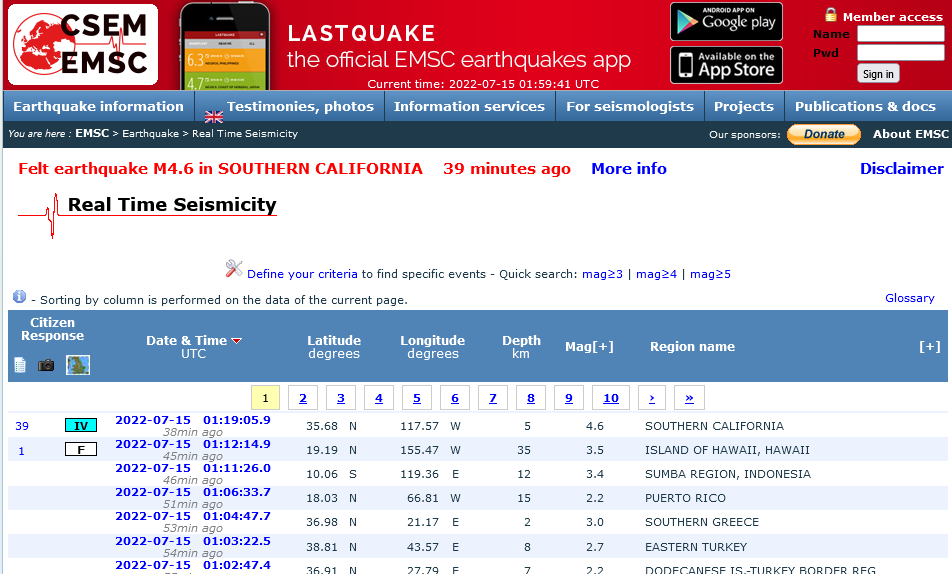The image size is (952, 574).
Task: Open the App Store badge
Action: 726,65
